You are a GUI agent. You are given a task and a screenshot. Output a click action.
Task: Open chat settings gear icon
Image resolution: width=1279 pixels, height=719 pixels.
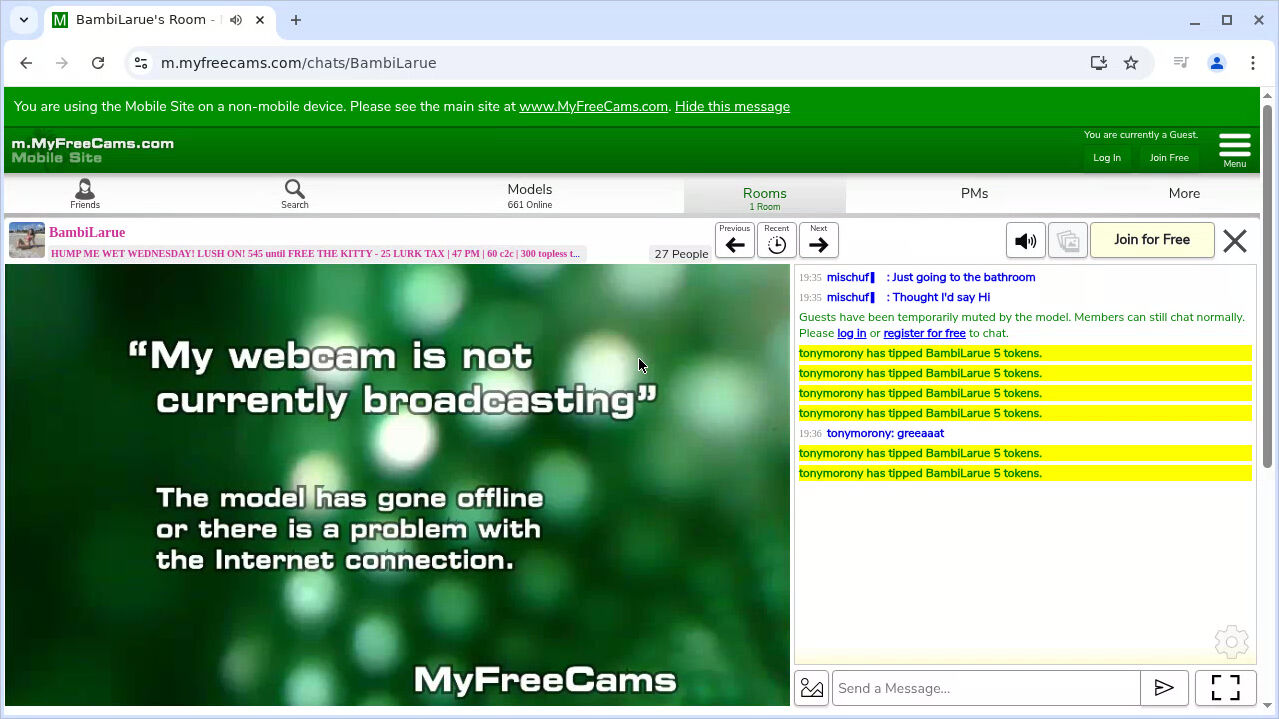pos(1231,642)
